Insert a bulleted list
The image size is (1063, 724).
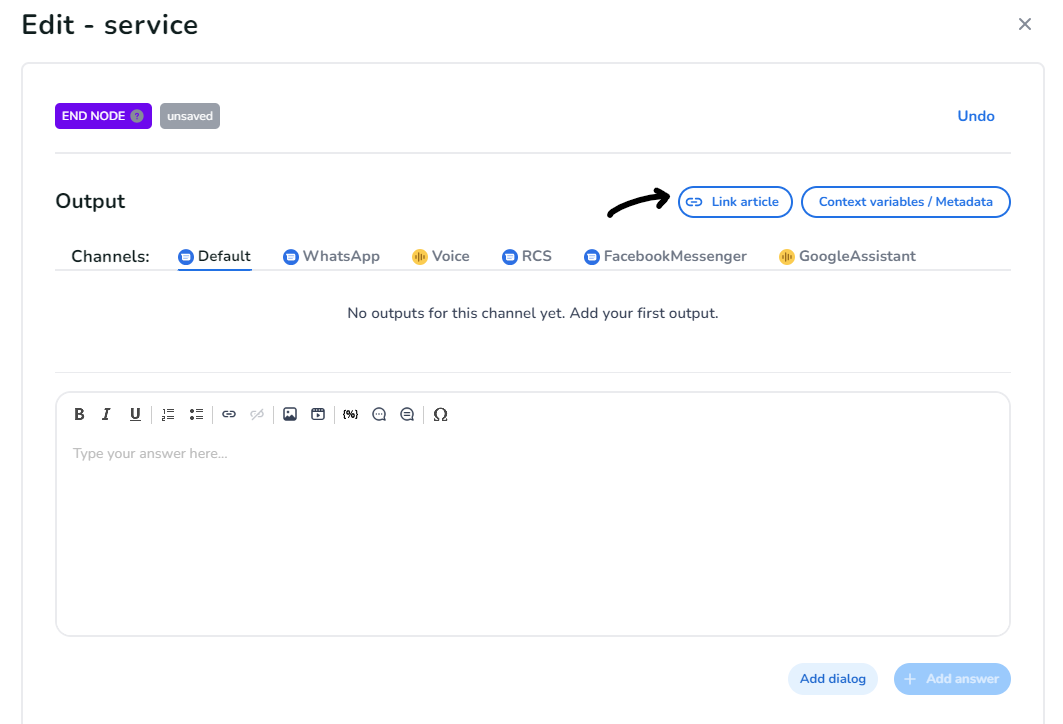point(197,414)
